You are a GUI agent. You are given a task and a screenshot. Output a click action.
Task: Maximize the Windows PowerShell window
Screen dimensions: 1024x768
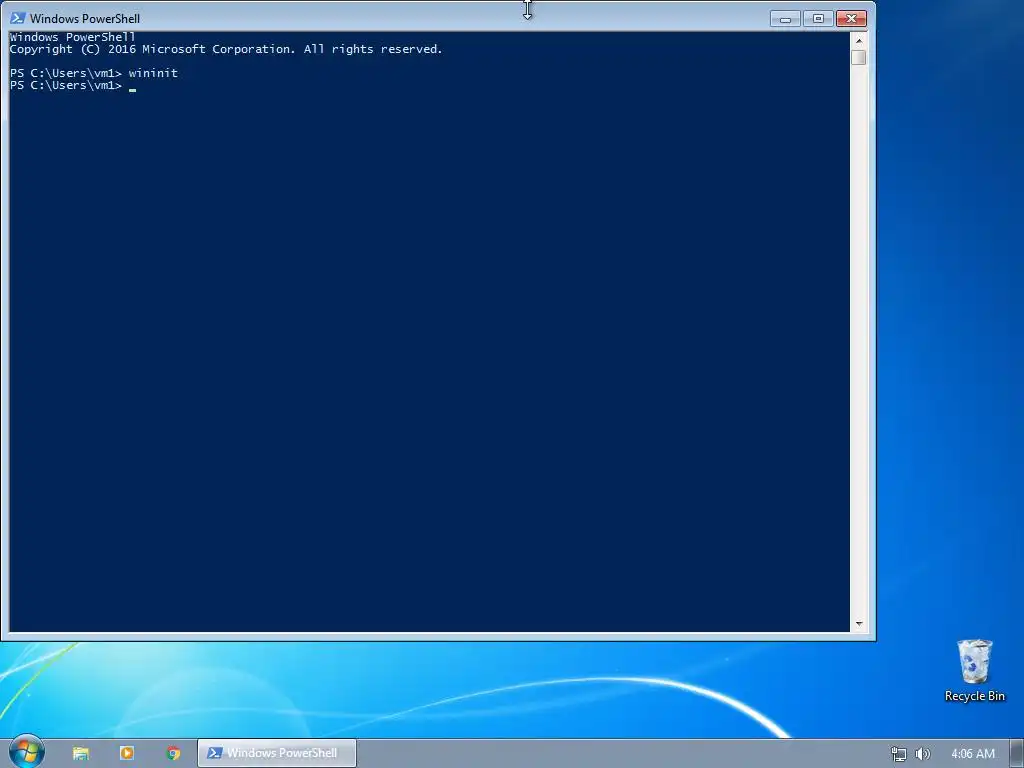pos(818,18)
